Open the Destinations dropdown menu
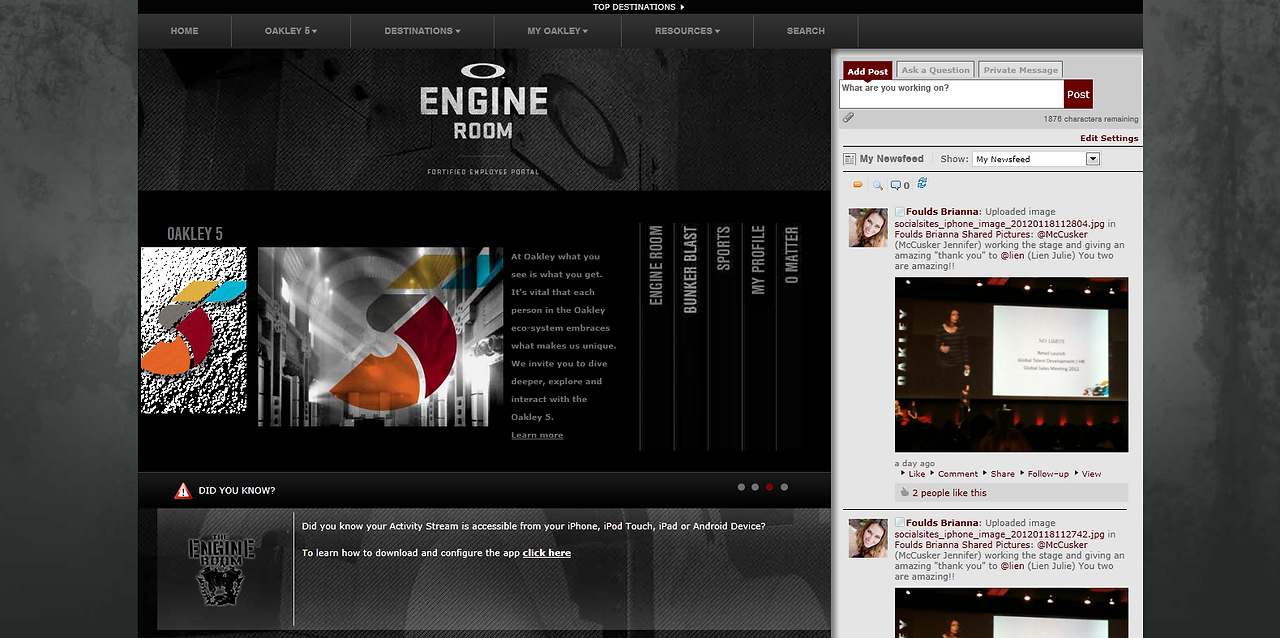This screenshot has height=638, width=1280. click(422, 31)
